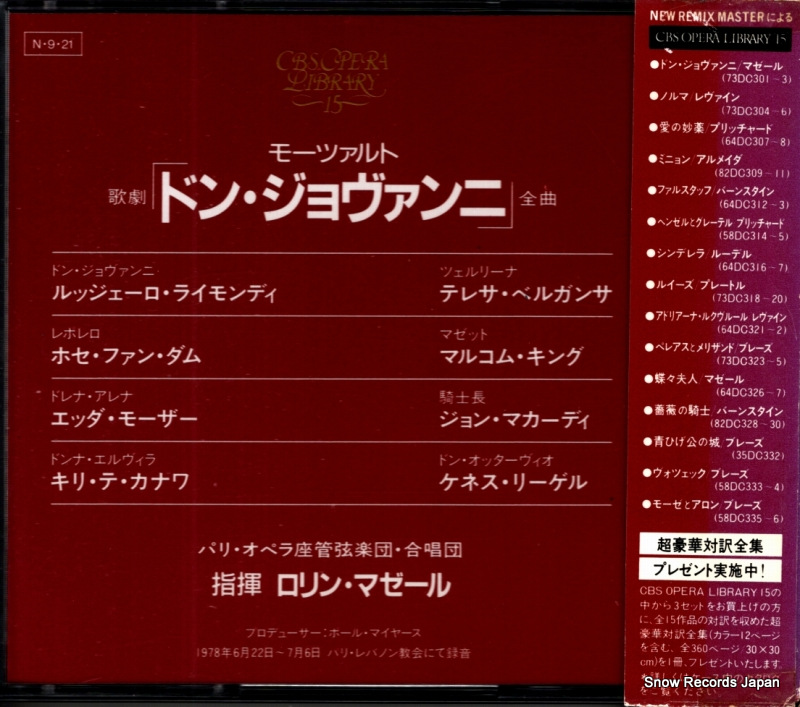
Task: Click obi entry シンデレラ/ルーデル
Action: tap(698, 254)
